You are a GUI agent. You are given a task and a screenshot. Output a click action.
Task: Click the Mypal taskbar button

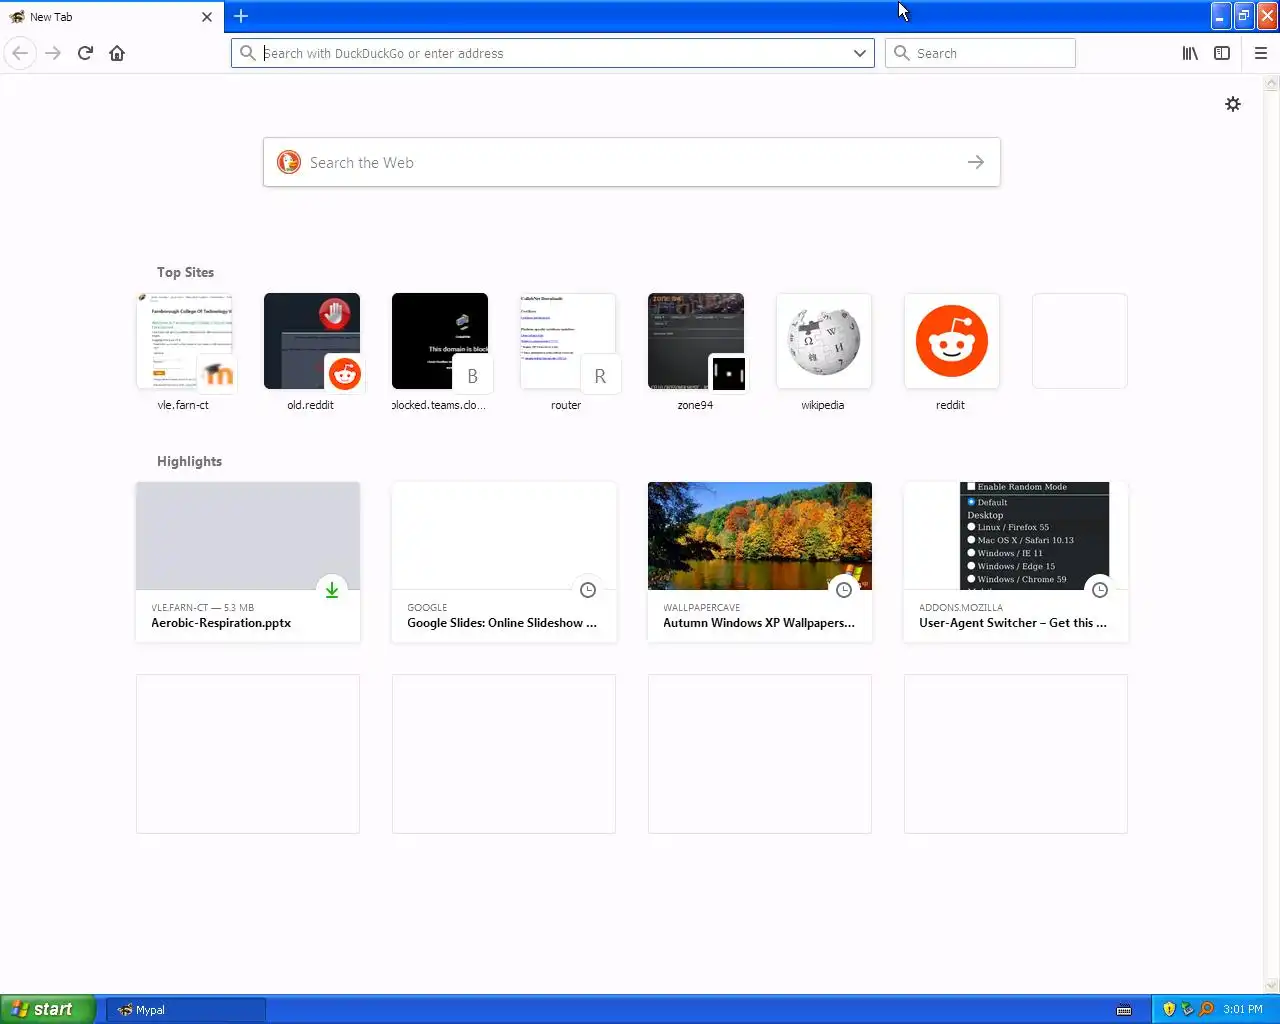pos(187,1010)
